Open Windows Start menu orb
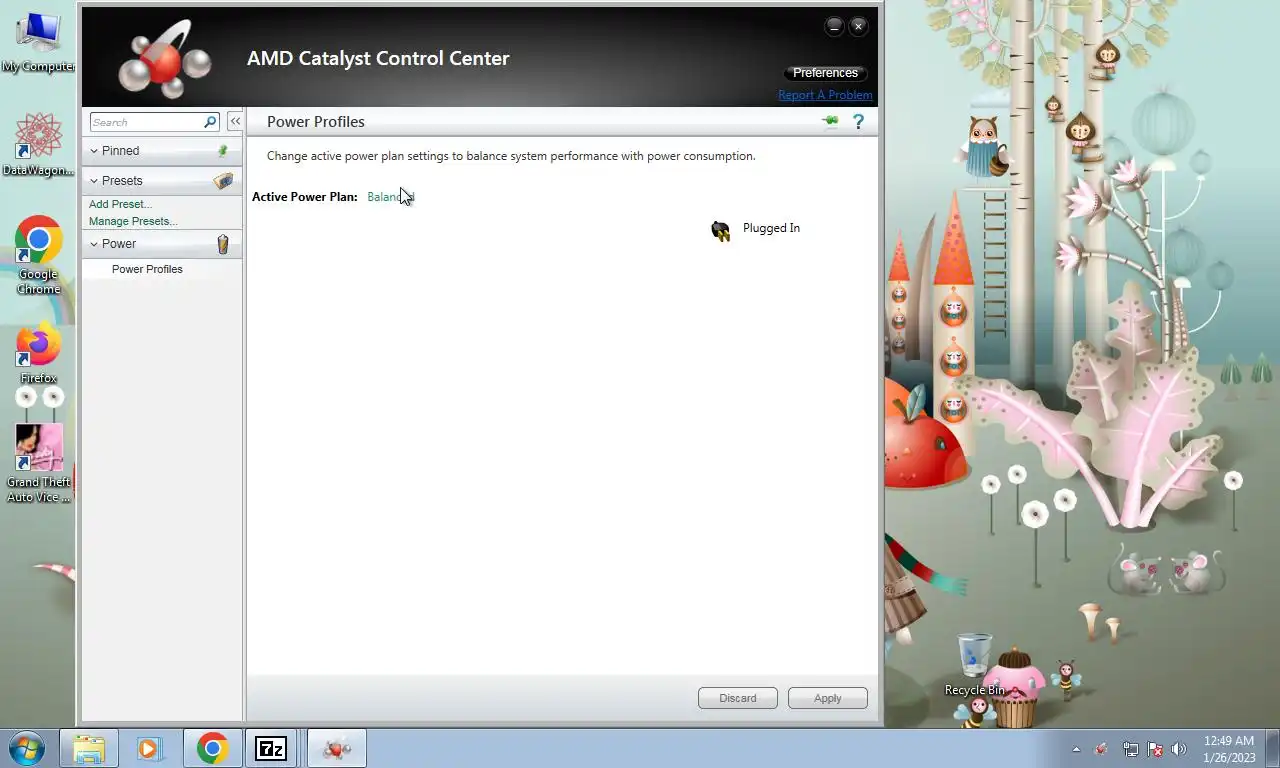 (x=27, y=748)
